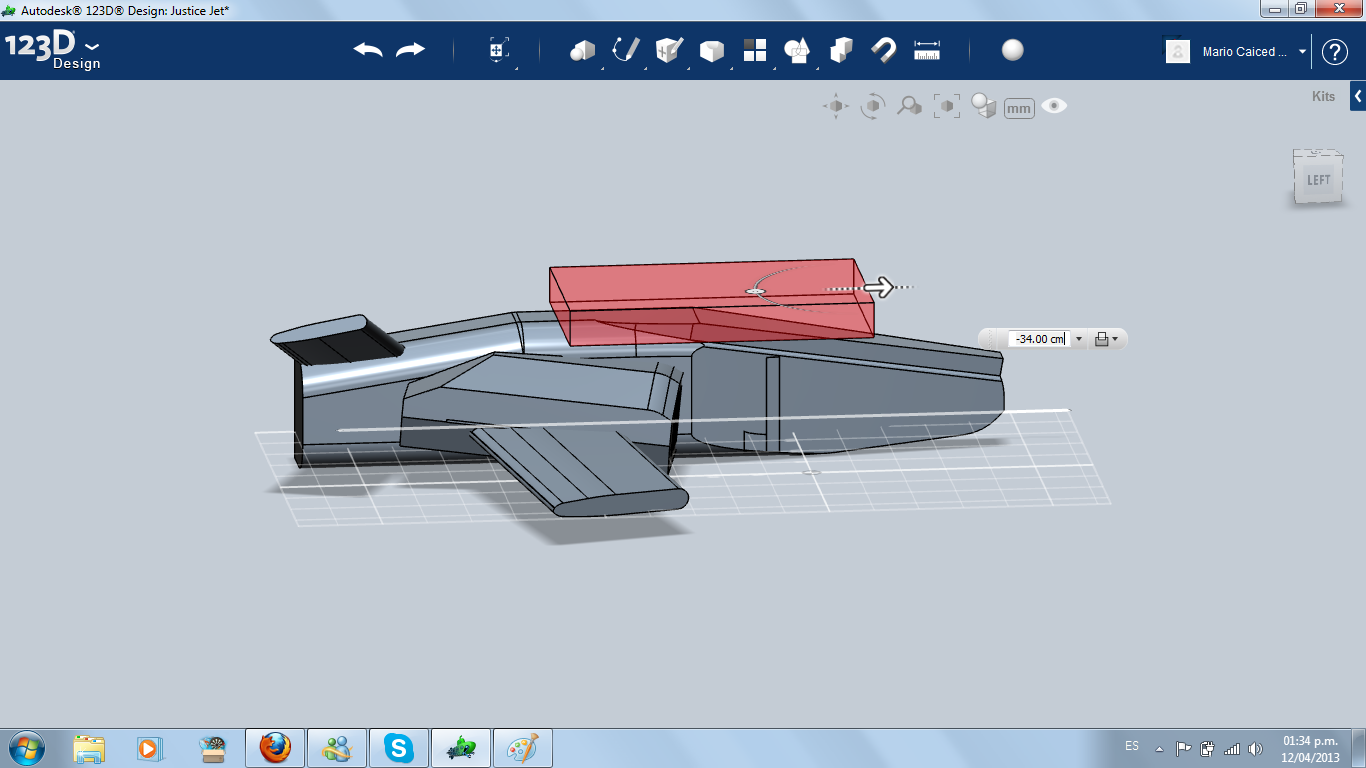This screenshot has width=1366, height=768.
Task: Open the Help question mark button
Action: pyautogui.click(x=1335, y=52)
